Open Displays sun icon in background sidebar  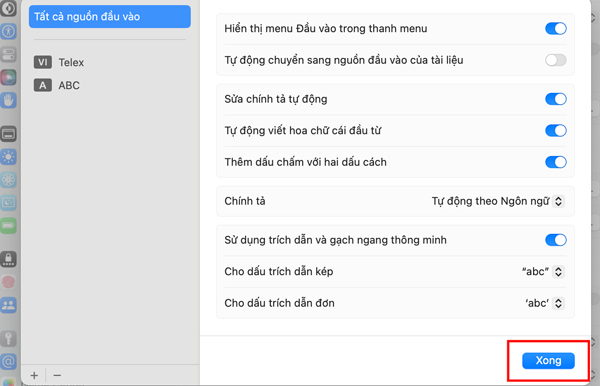pos(8,157)
